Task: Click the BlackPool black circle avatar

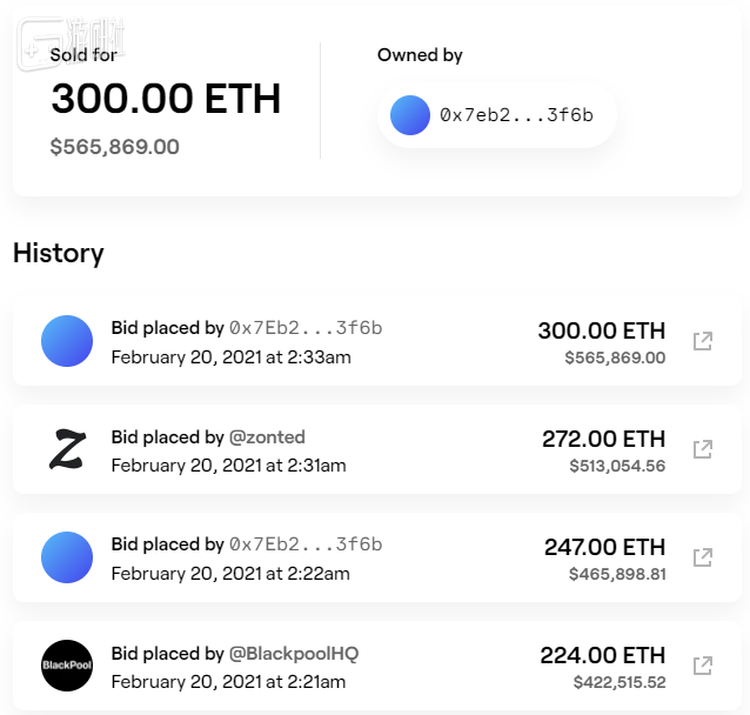Action: coord(67,665)
